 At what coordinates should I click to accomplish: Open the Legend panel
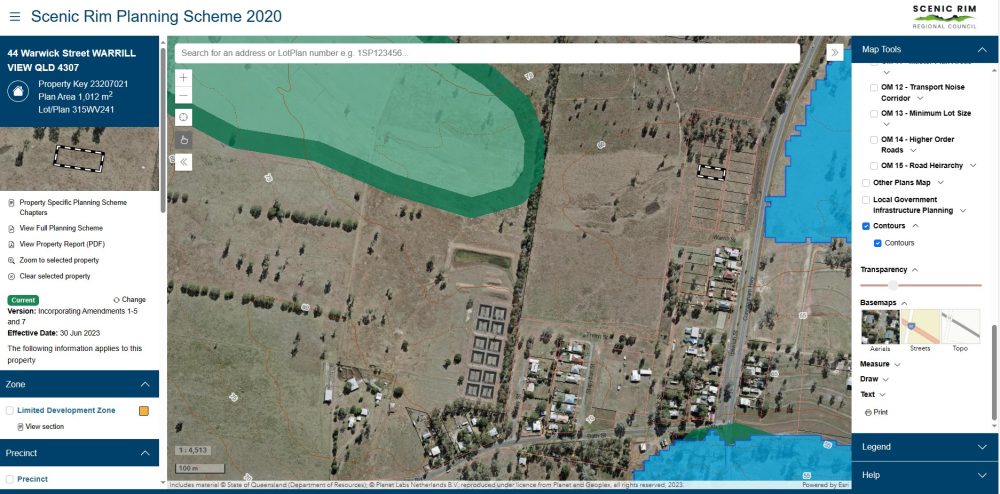coord(982,447)
